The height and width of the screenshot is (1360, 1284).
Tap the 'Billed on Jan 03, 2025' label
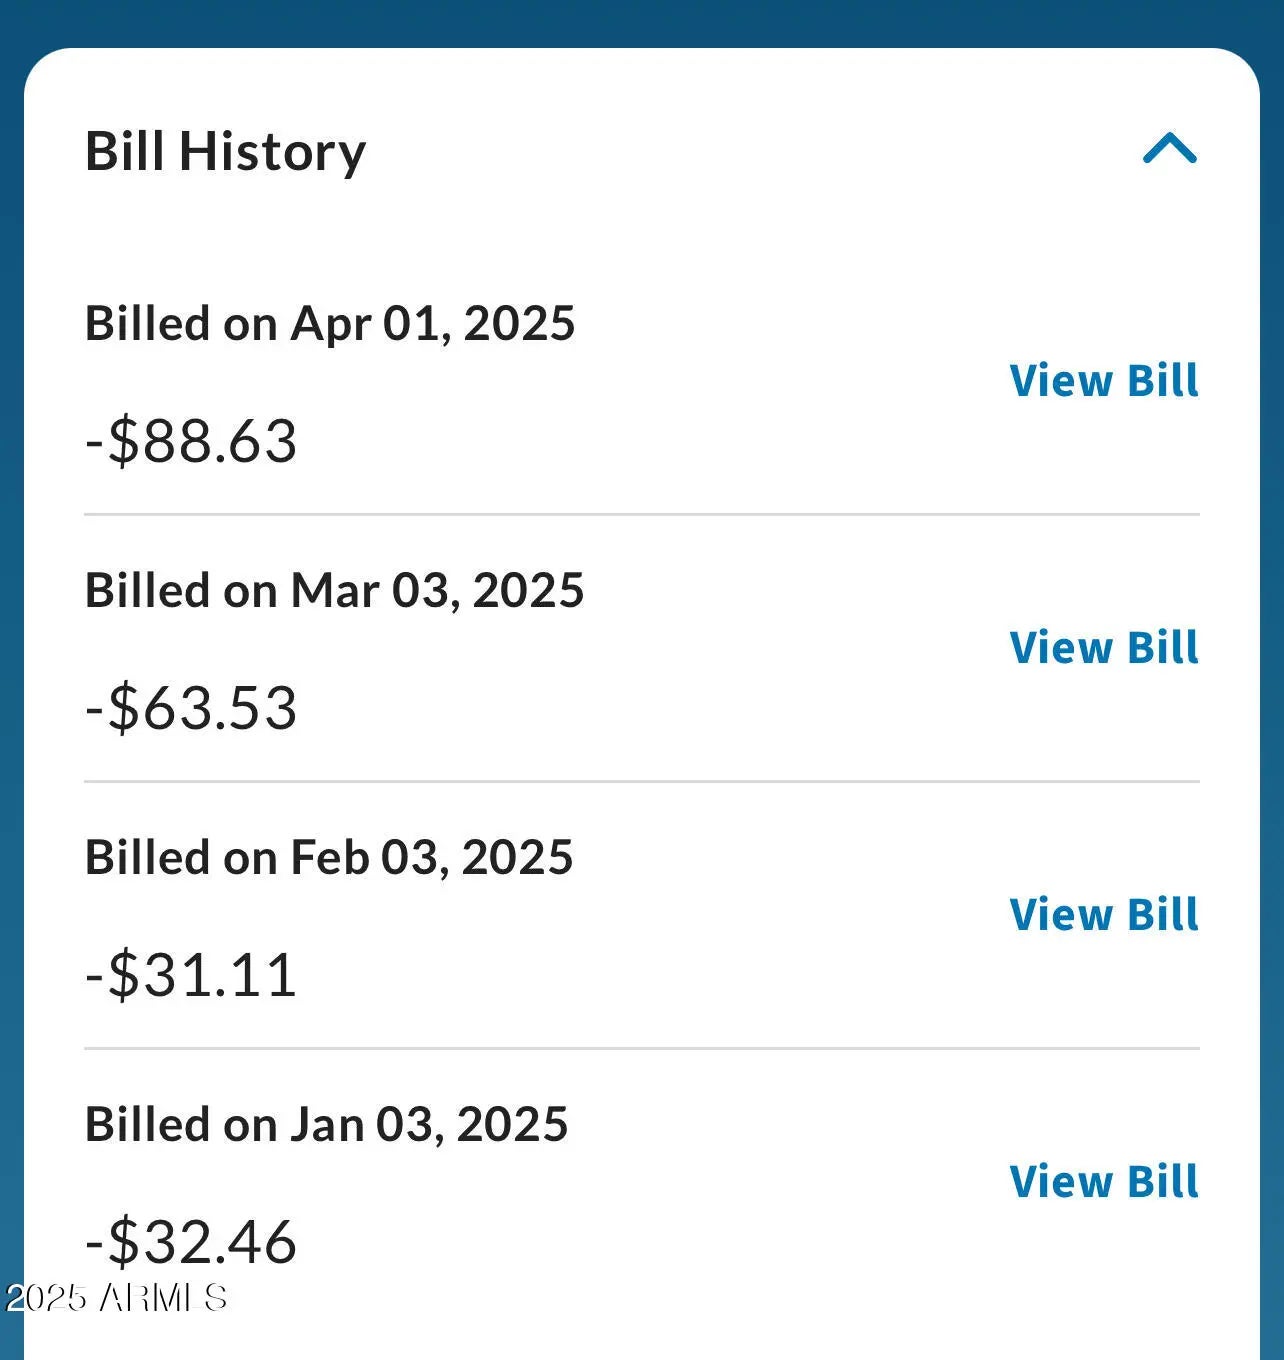click(x=326, y=1125)
